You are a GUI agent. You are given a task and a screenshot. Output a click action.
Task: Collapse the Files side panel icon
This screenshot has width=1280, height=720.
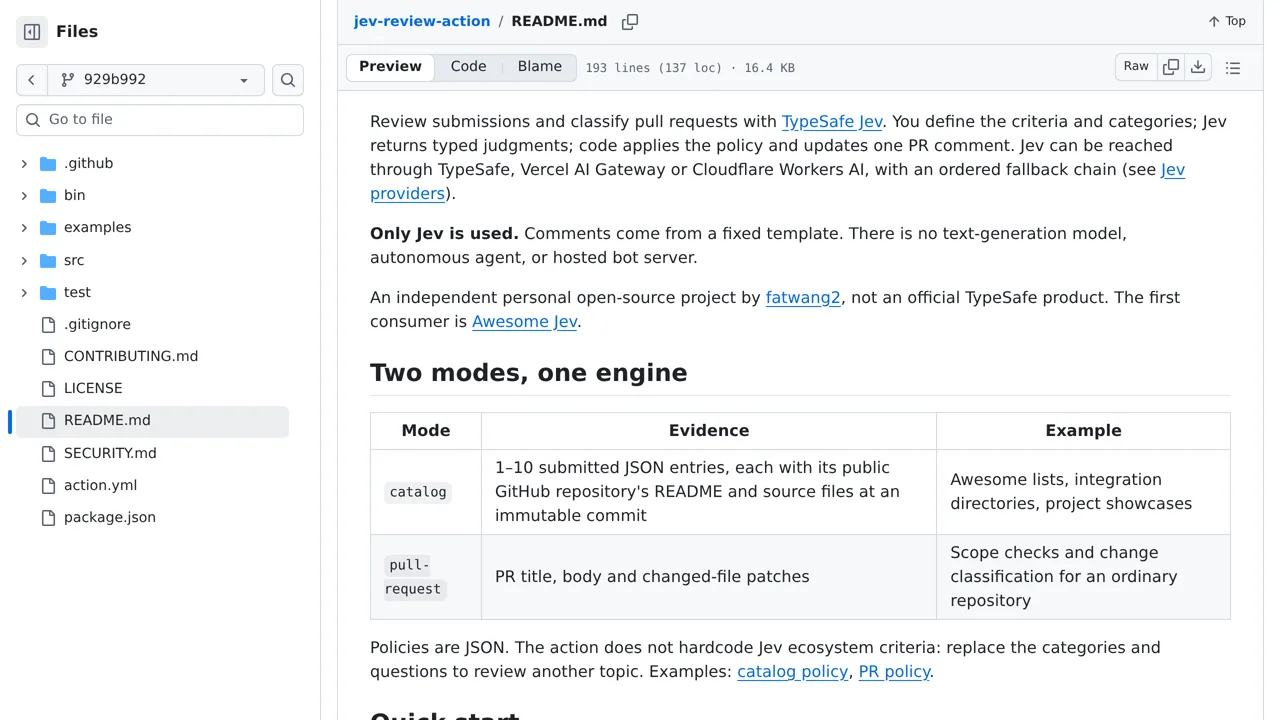tap(32, 32)
